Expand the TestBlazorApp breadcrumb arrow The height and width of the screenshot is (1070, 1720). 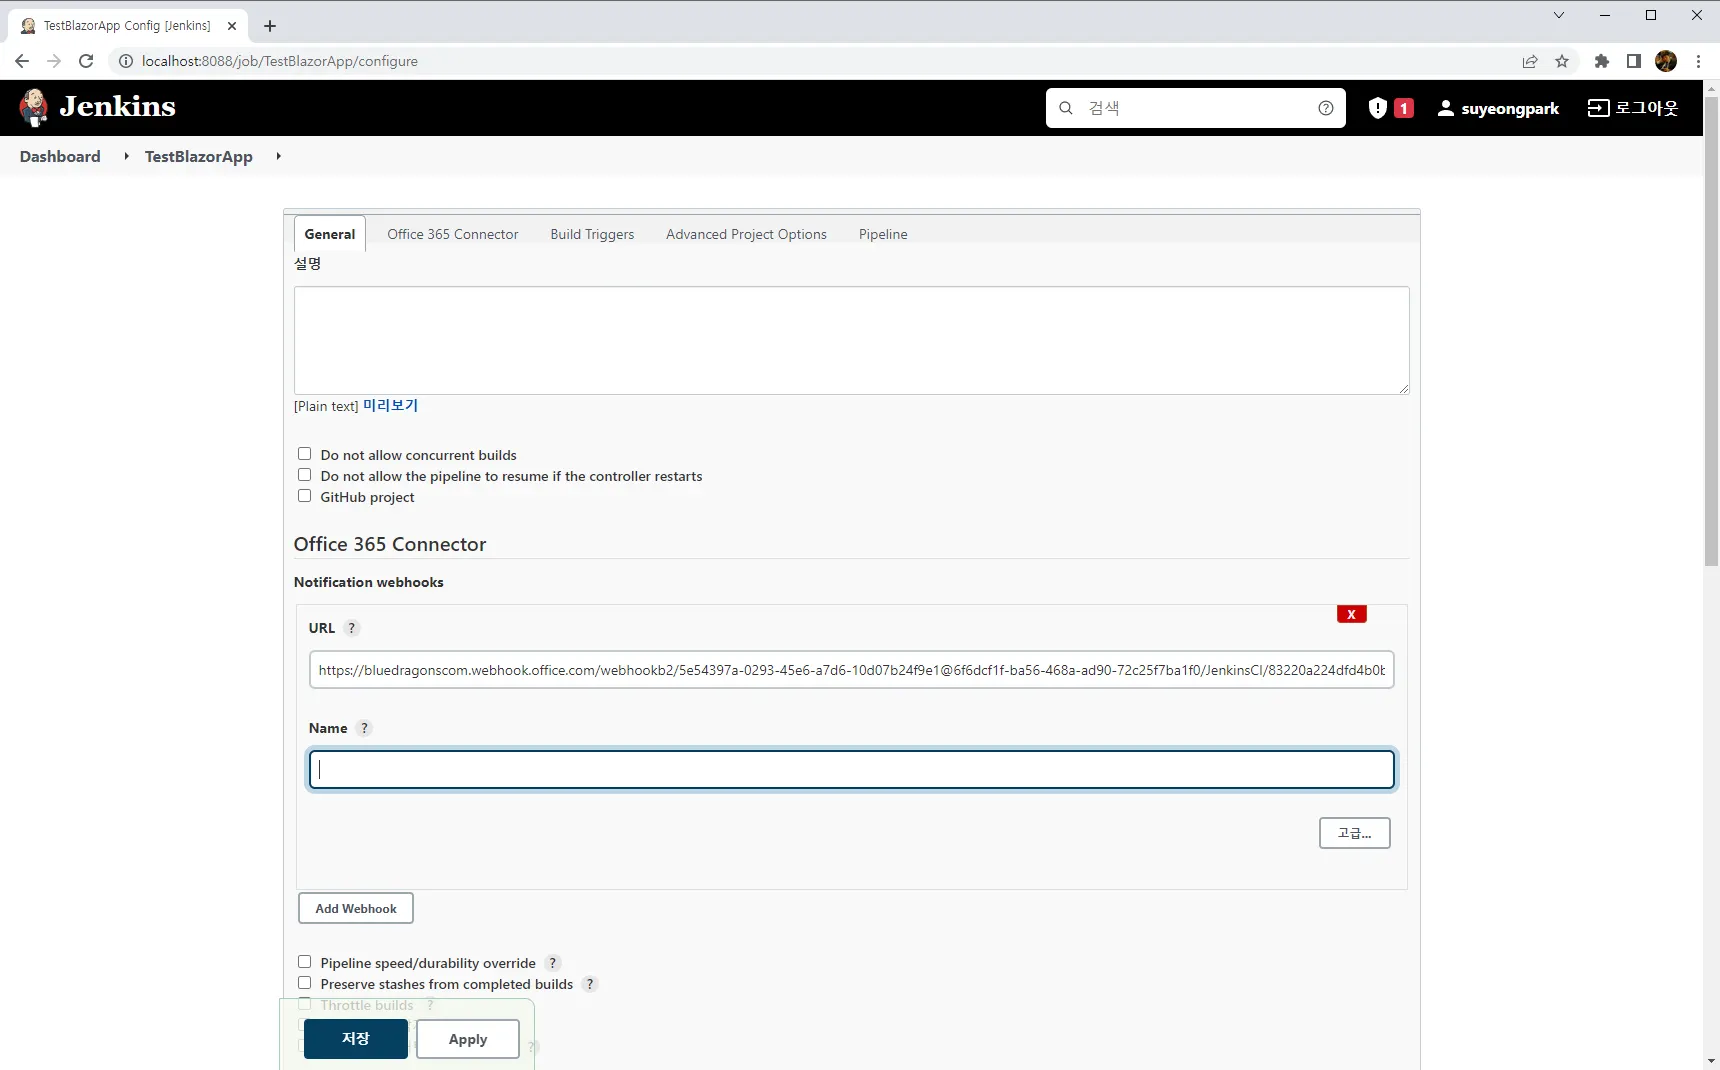[x=278, y=156]
